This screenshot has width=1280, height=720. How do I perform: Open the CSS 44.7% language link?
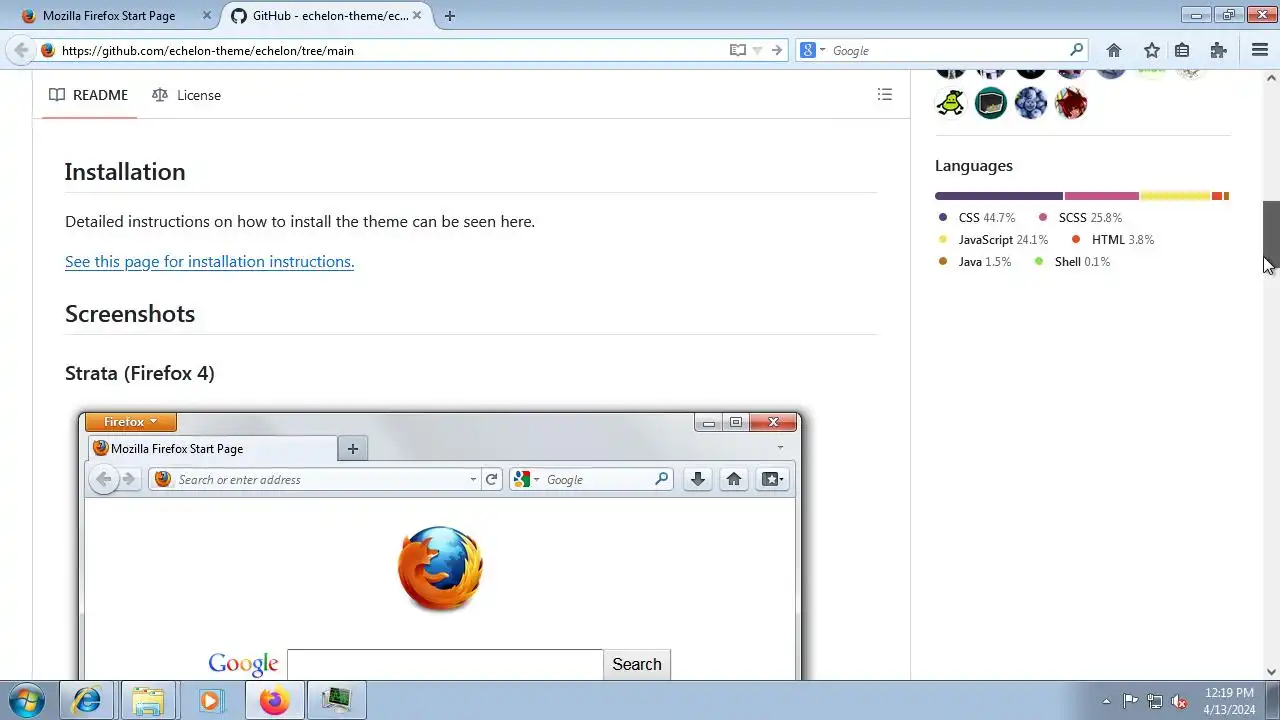click(977, 217)
